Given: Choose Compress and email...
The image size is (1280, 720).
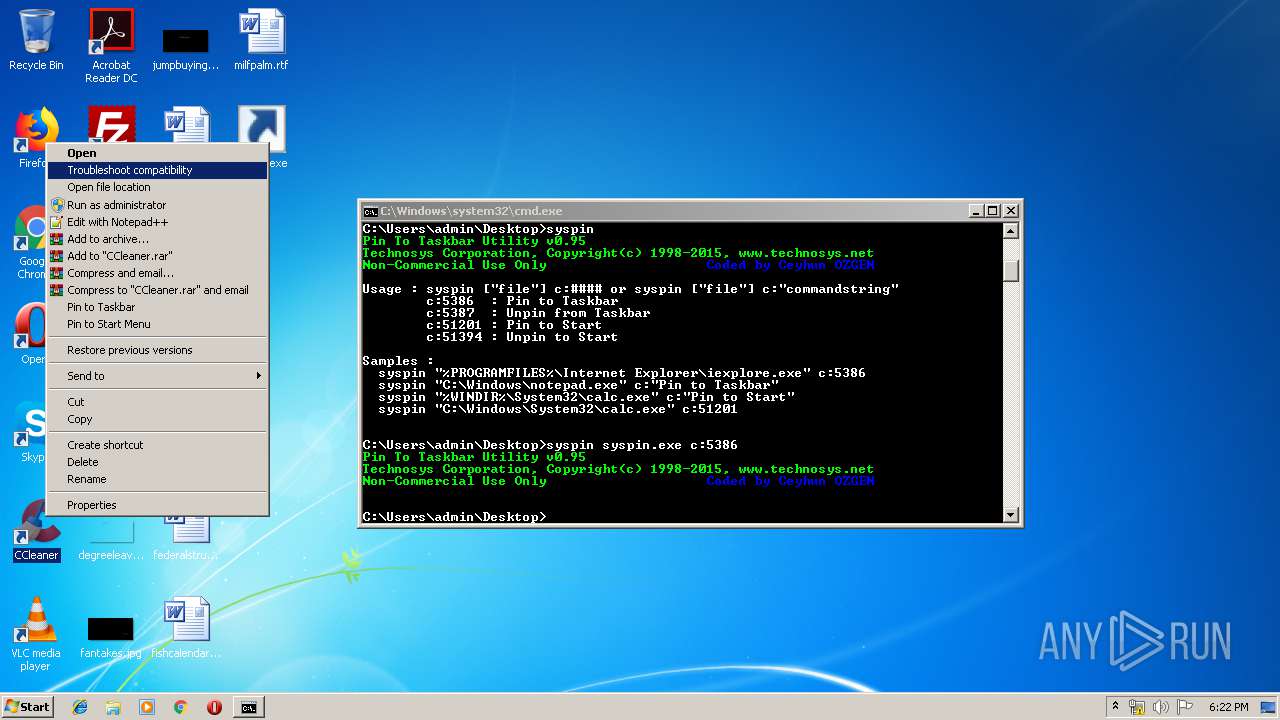Looking at the screenshot, I should pyautogui.click(x=158, y=273).
